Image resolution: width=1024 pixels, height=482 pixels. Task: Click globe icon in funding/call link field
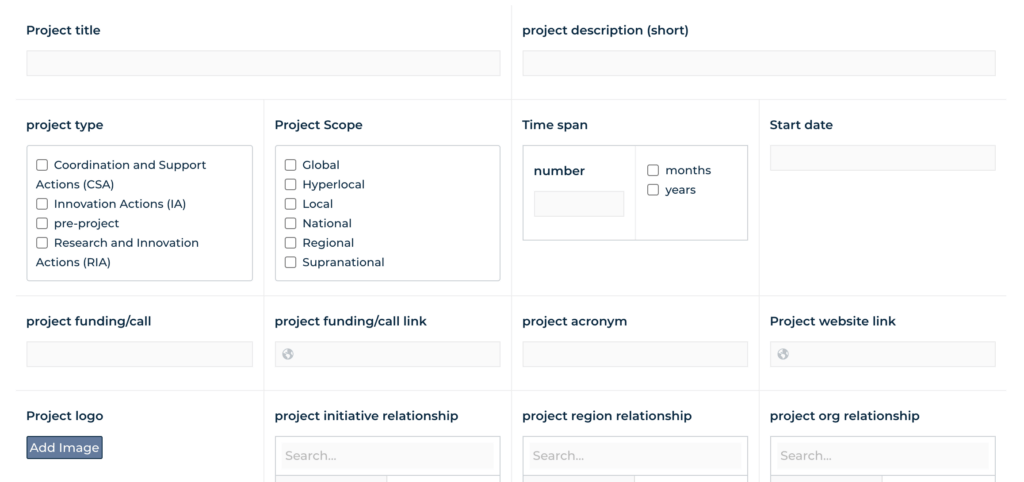pyautogui.click(x=287, y=354)
